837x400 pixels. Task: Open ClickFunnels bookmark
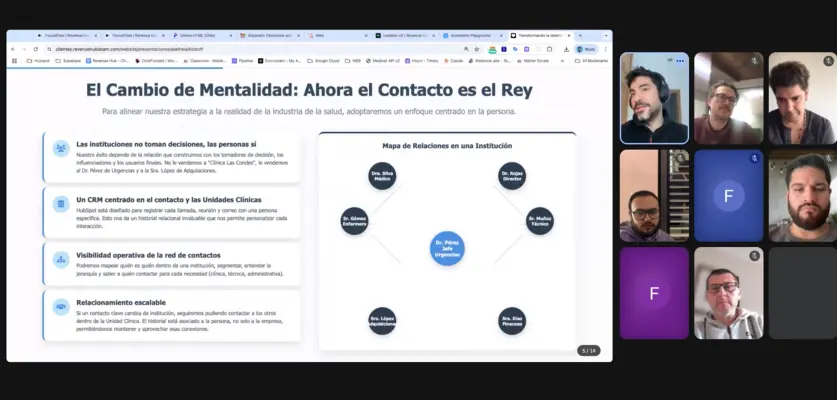(156, 61)
